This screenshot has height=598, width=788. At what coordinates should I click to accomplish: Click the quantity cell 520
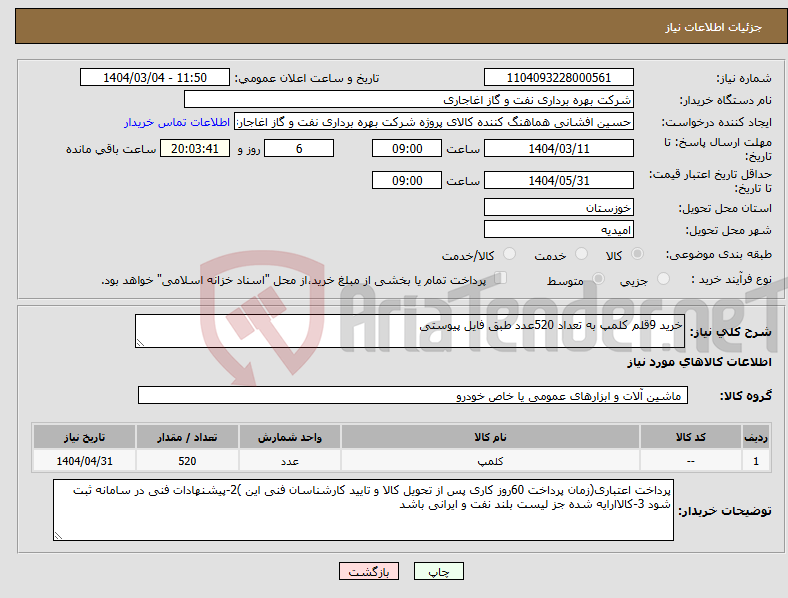[187, 461]
